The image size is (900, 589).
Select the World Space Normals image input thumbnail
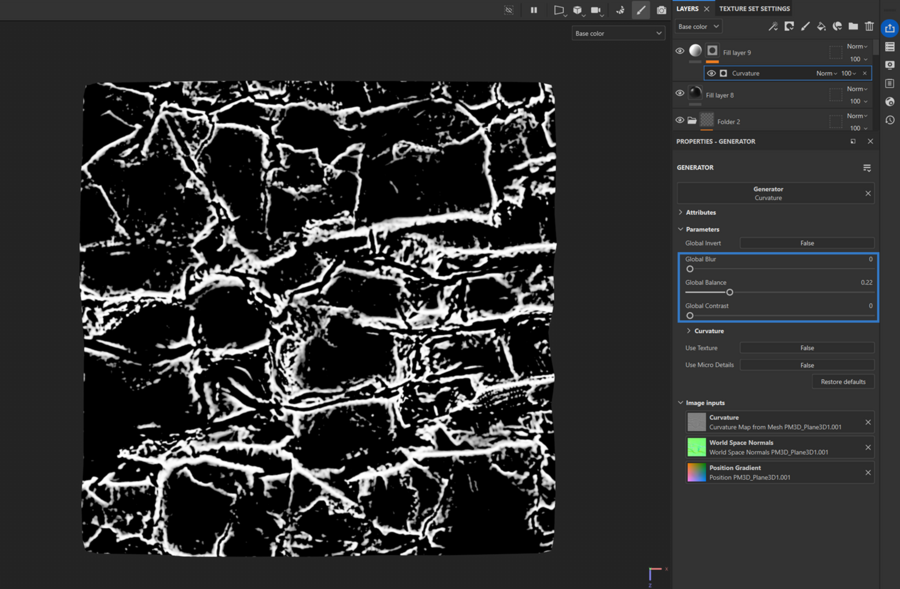696,448
